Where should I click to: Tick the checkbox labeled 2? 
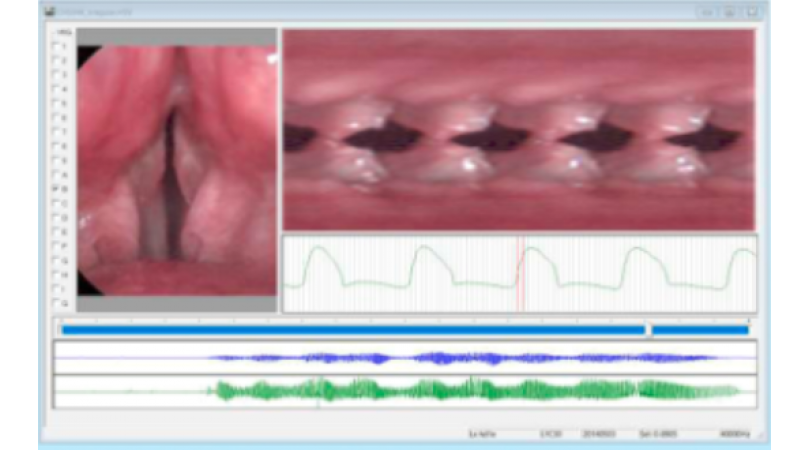point(54,60)
